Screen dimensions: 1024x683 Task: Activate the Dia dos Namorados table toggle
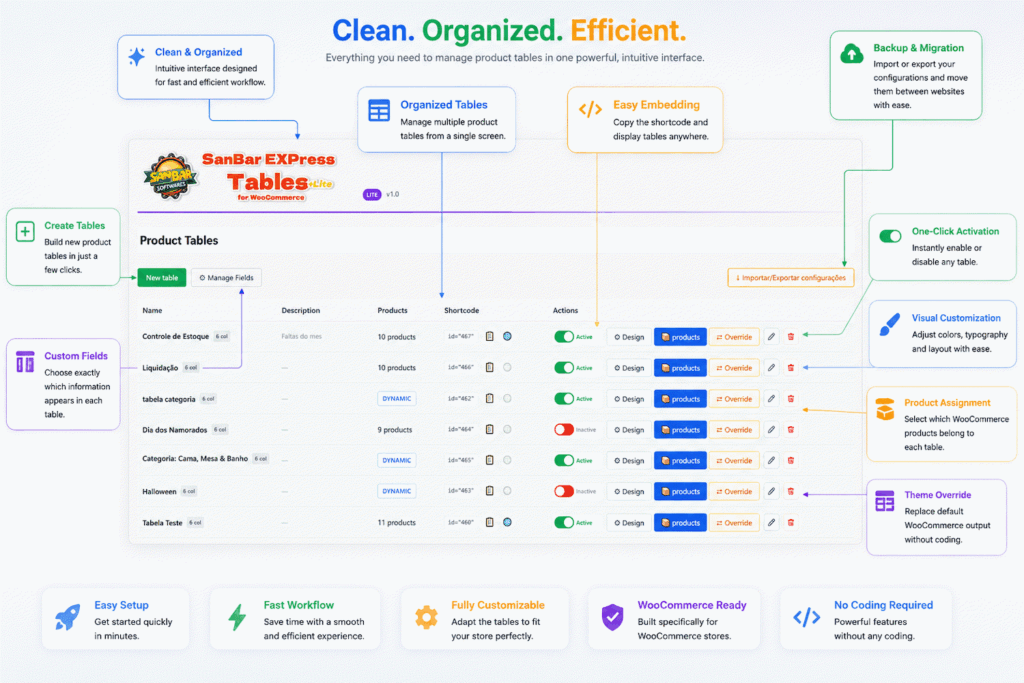(564, 430)
